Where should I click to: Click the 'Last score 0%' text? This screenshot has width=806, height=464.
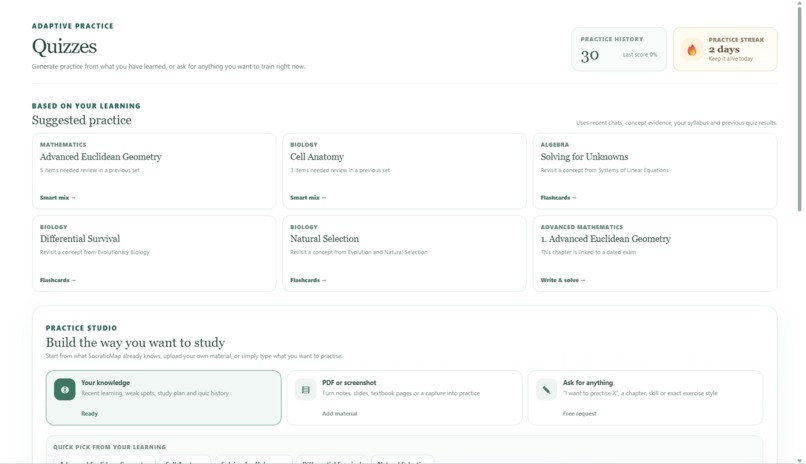click(x=640, y=54)
